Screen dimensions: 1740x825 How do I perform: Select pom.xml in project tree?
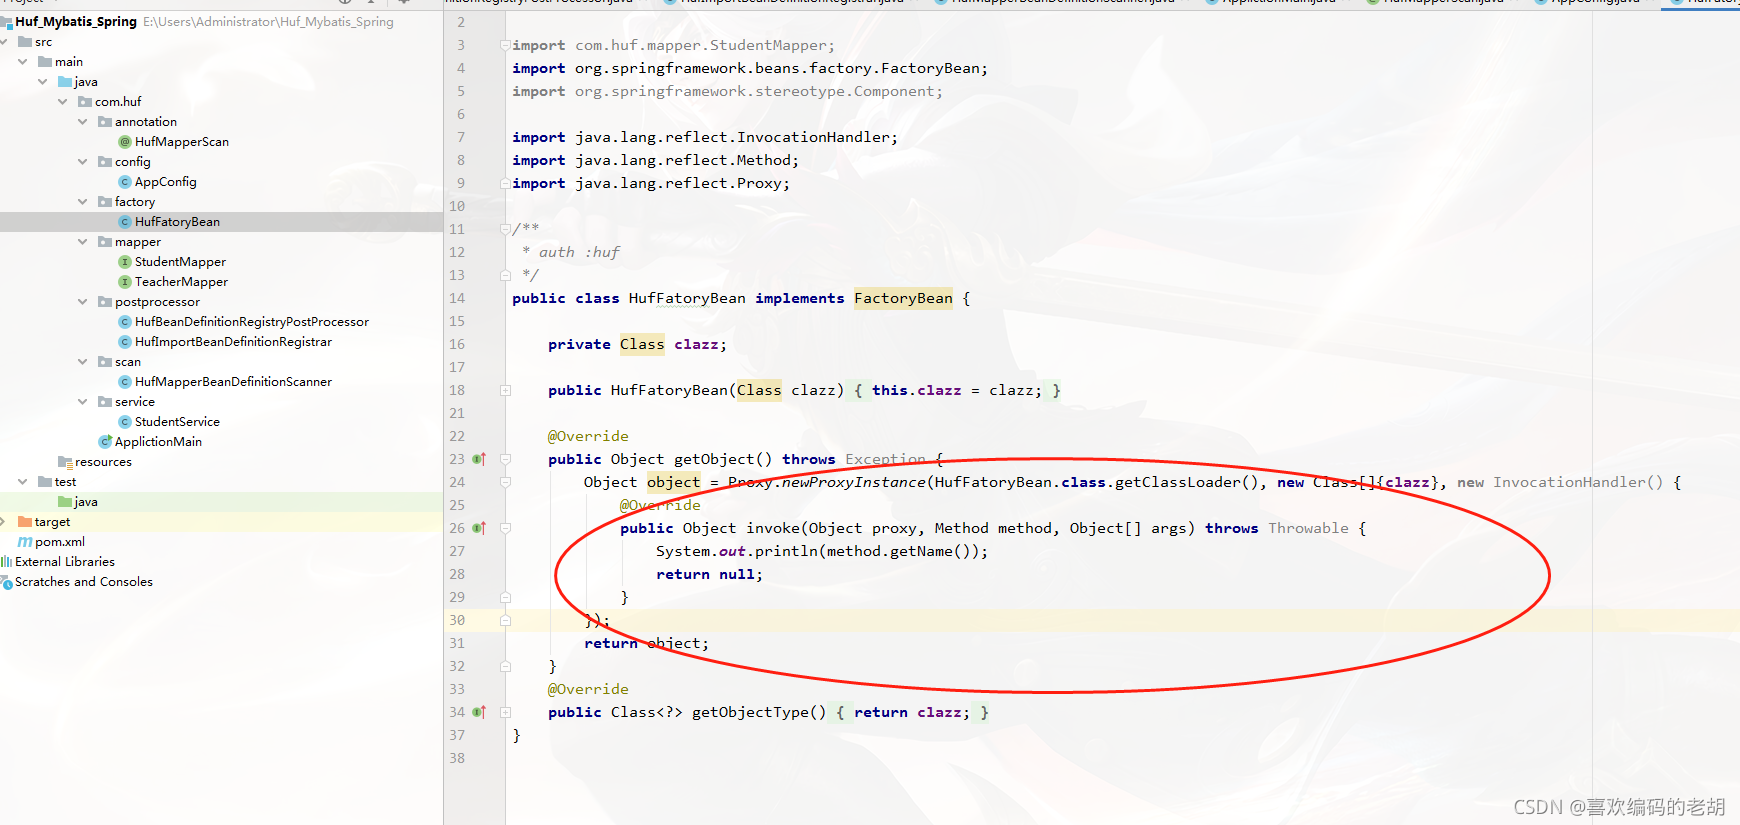pyautogui.click(x=60, y=542)
